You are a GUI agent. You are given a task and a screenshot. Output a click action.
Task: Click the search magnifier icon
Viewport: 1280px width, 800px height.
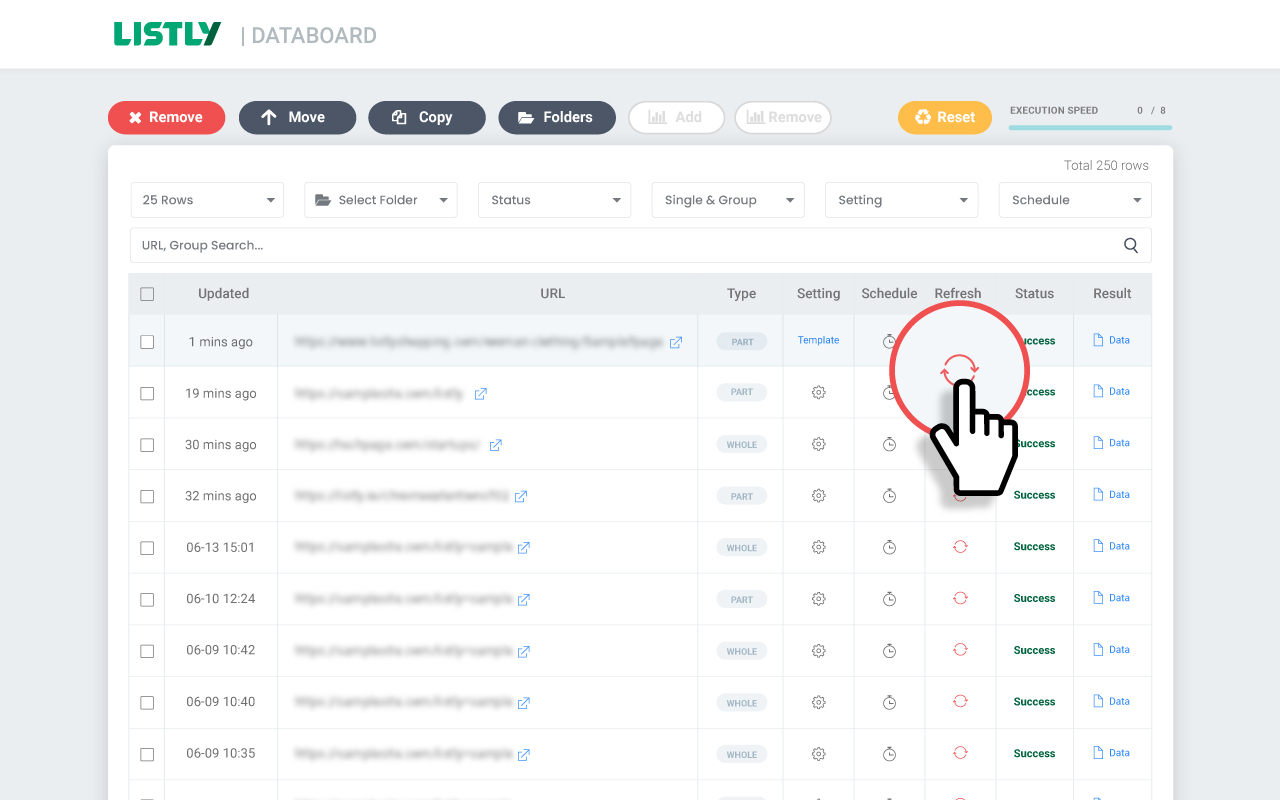pyautogui.click(x=1131, y=245)
